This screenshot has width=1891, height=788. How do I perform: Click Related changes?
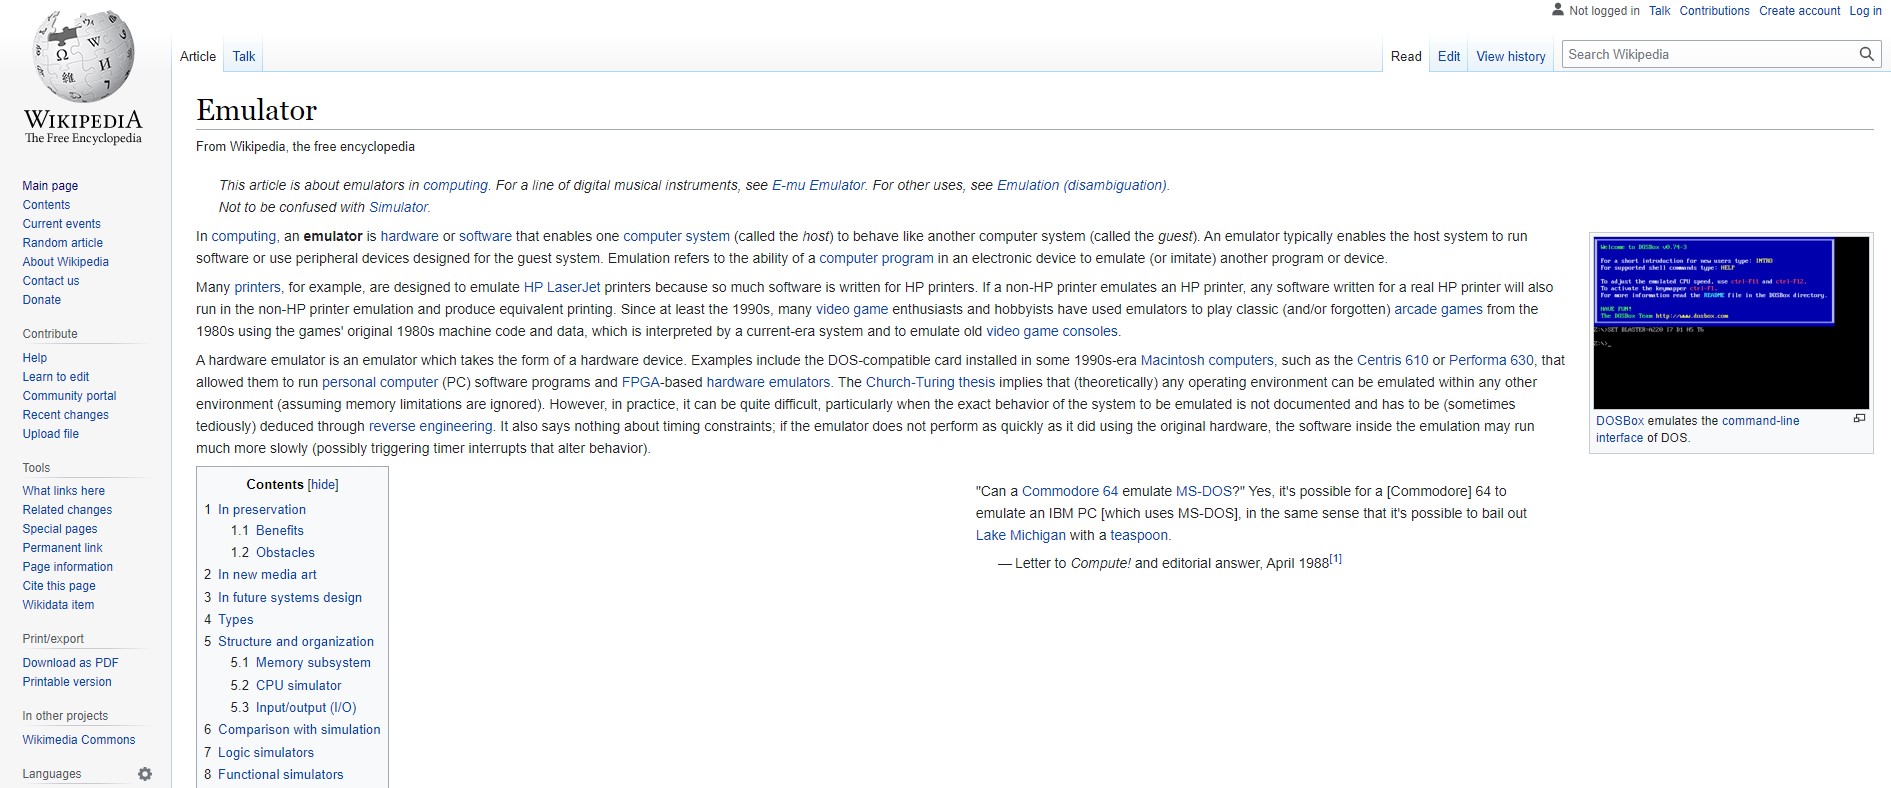pyautogui.click(x=68, y=510)
